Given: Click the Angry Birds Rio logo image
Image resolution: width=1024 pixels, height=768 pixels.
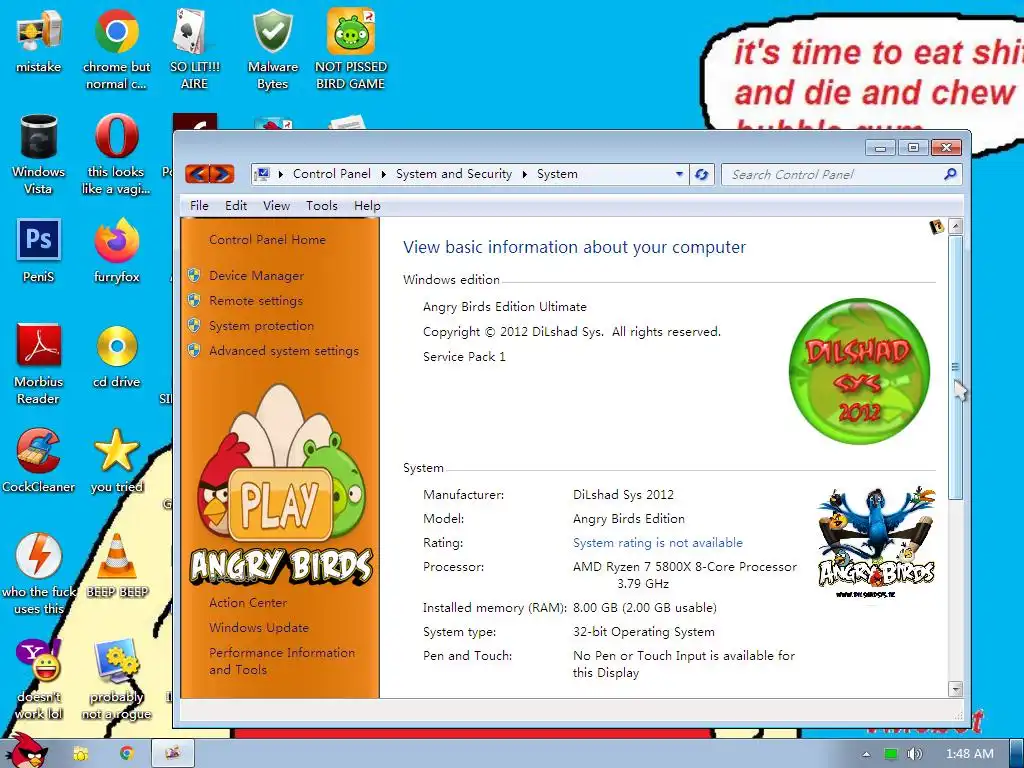Looking at the screenshot, I should coord(876,541).
